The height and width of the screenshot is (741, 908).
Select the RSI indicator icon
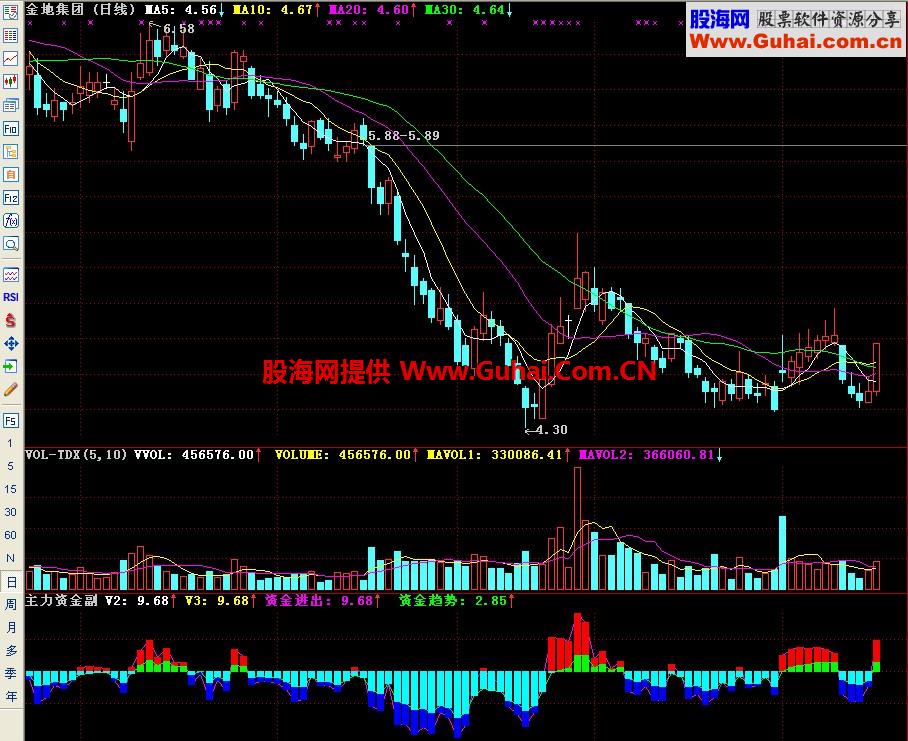10,297
